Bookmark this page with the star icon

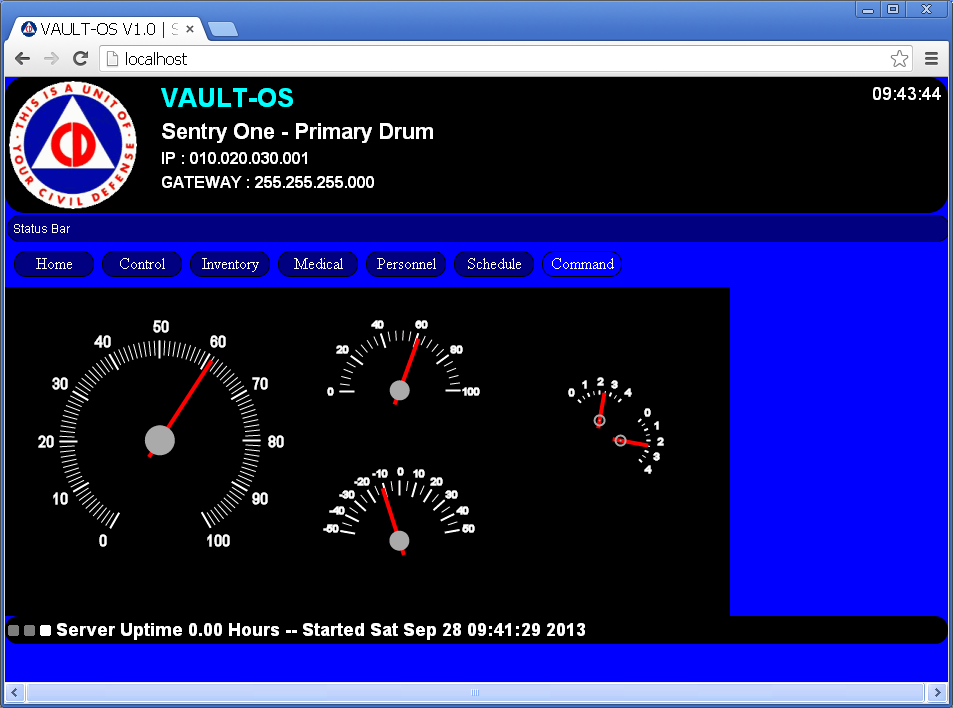899,59
